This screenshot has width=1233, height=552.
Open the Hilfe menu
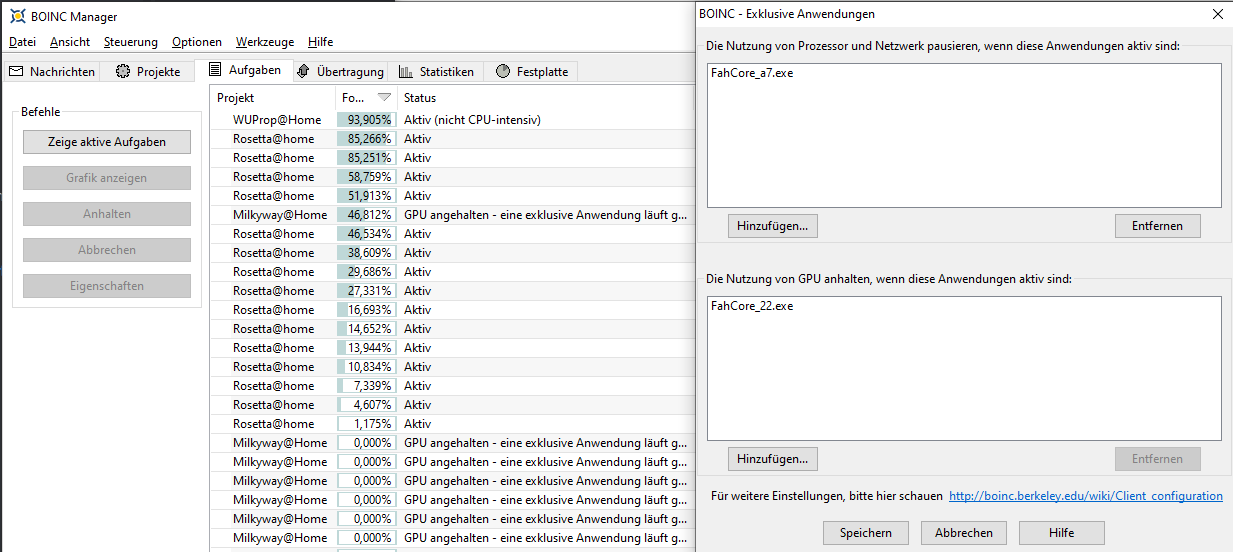[x=321, y=42]
